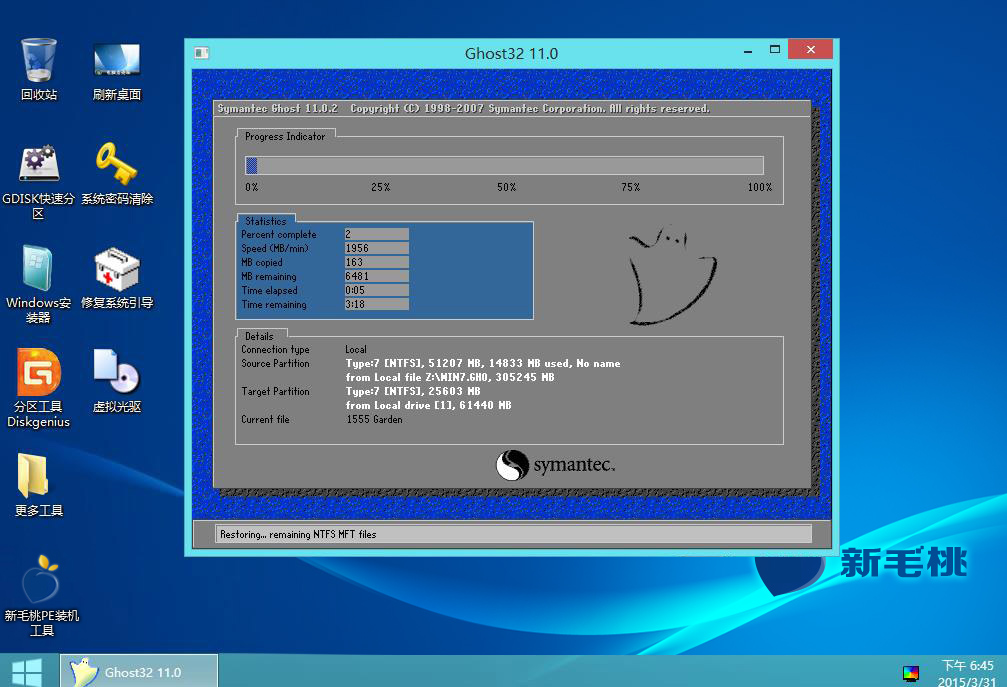Image resolution: width=1007 pixels, height=687 pixels.
Task: Click the Time remaining value 3:18
Action: point(376,304)
